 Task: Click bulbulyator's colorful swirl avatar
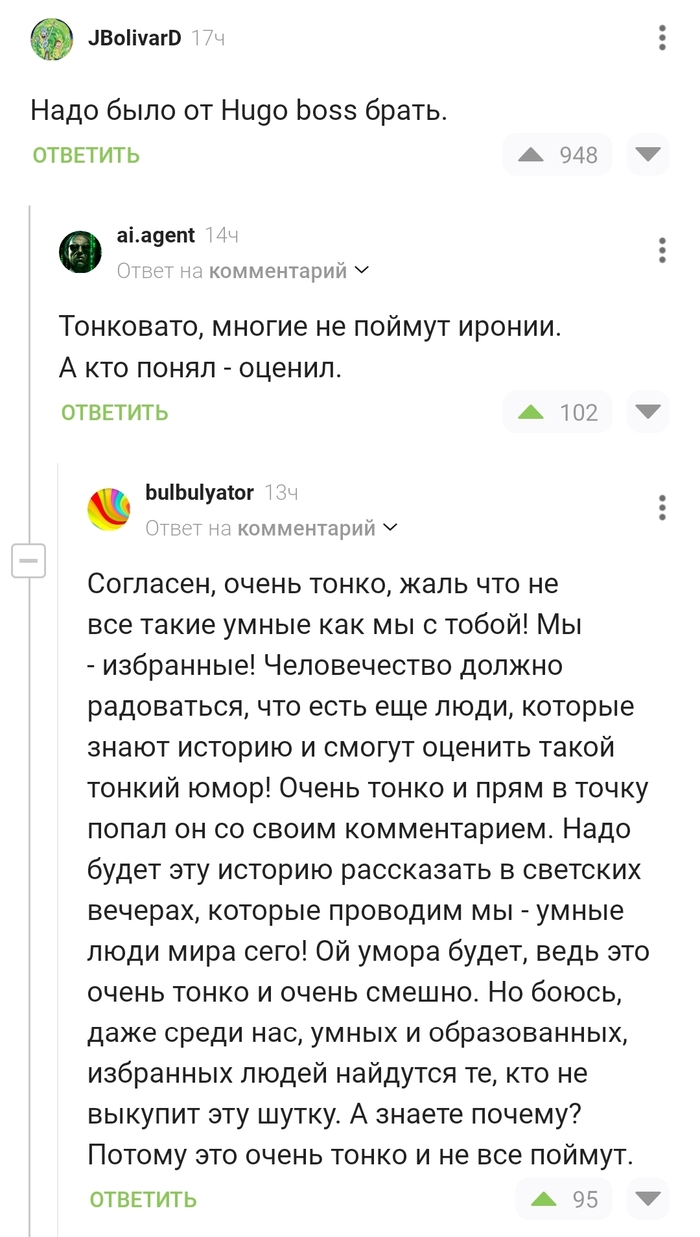110,508
